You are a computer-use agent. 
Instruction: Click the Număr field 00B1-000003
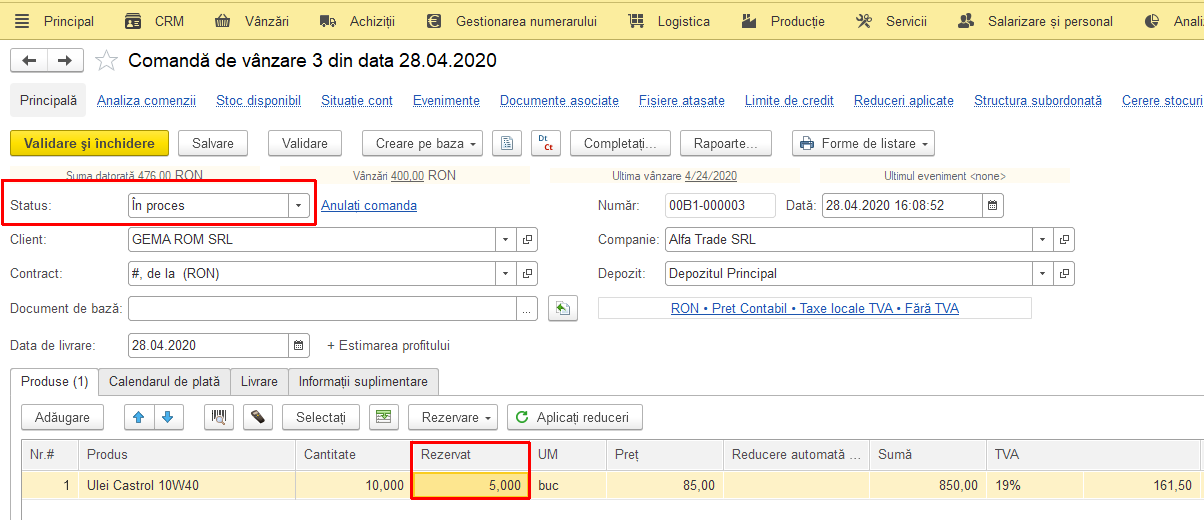720,206
